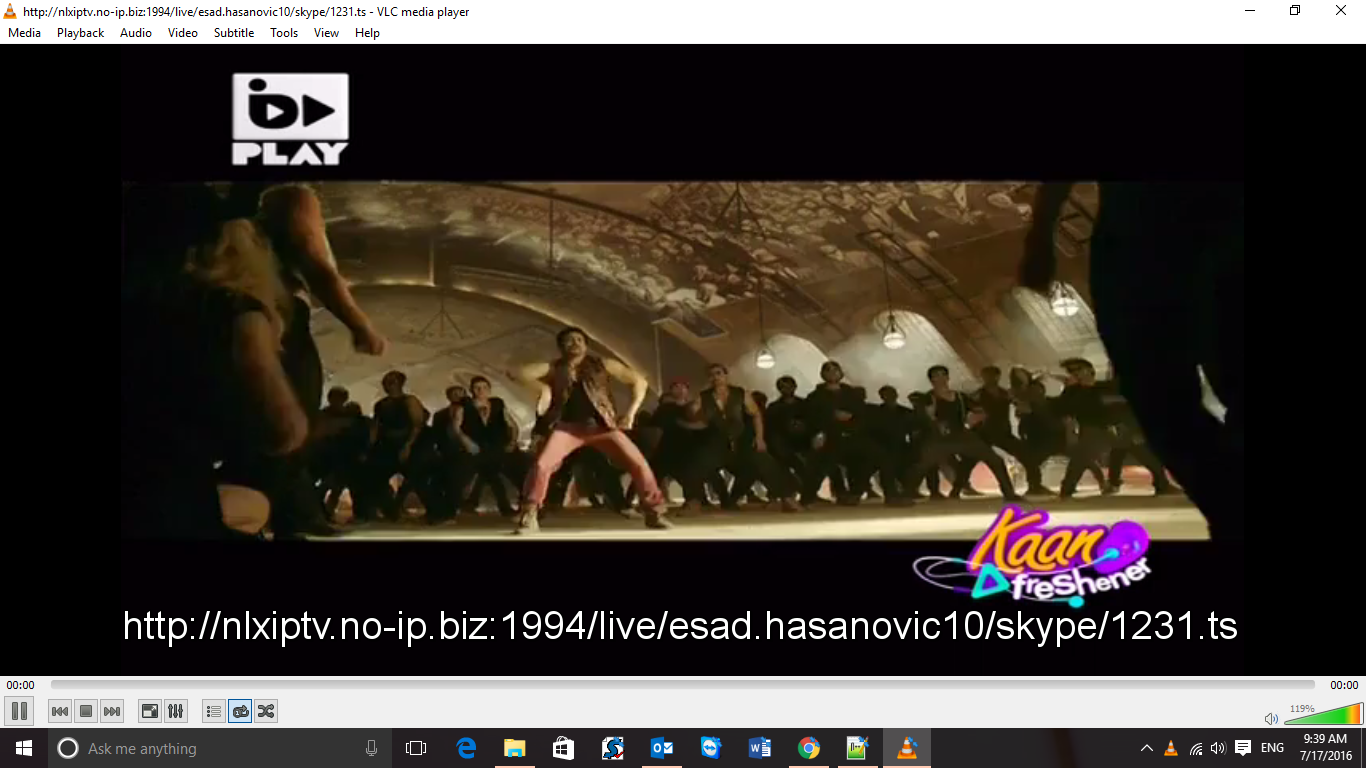Screen dimensions: 1366x768
Task: Open the Wi-Fi network tray icon
Action: click(x=1196, y=748)
